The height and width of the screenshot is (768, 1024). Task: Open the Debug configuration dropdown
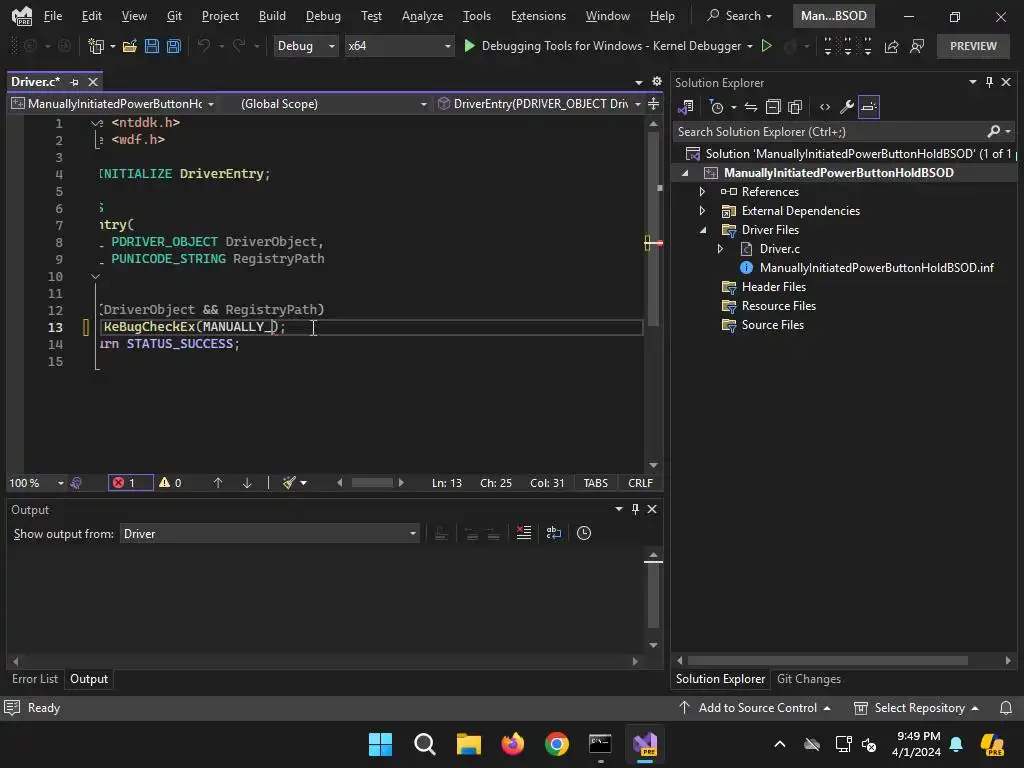pos(306,46)
